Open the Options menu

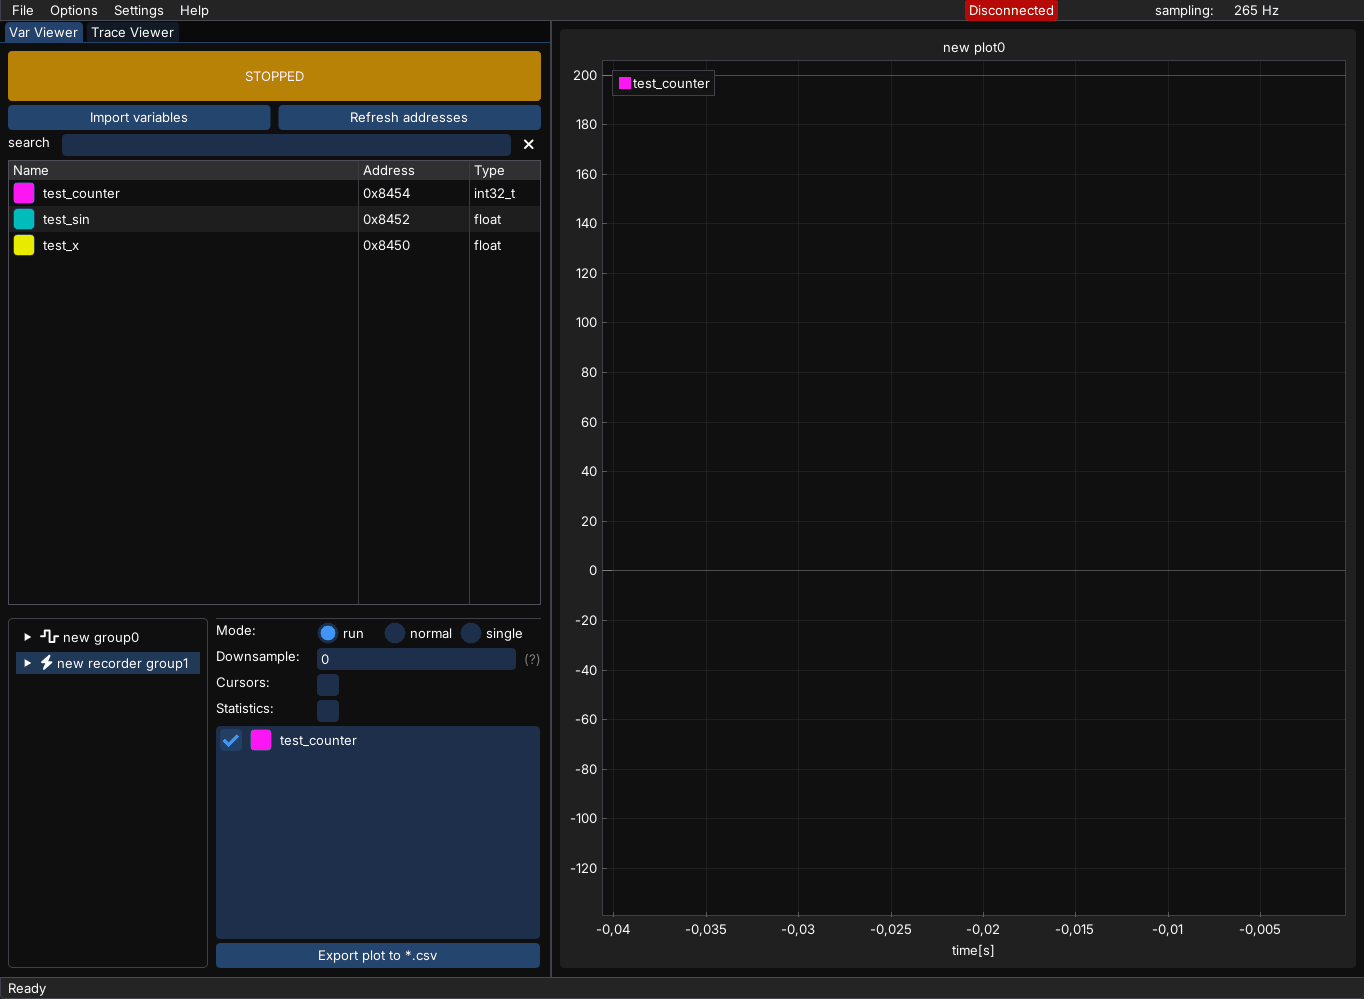74,10
